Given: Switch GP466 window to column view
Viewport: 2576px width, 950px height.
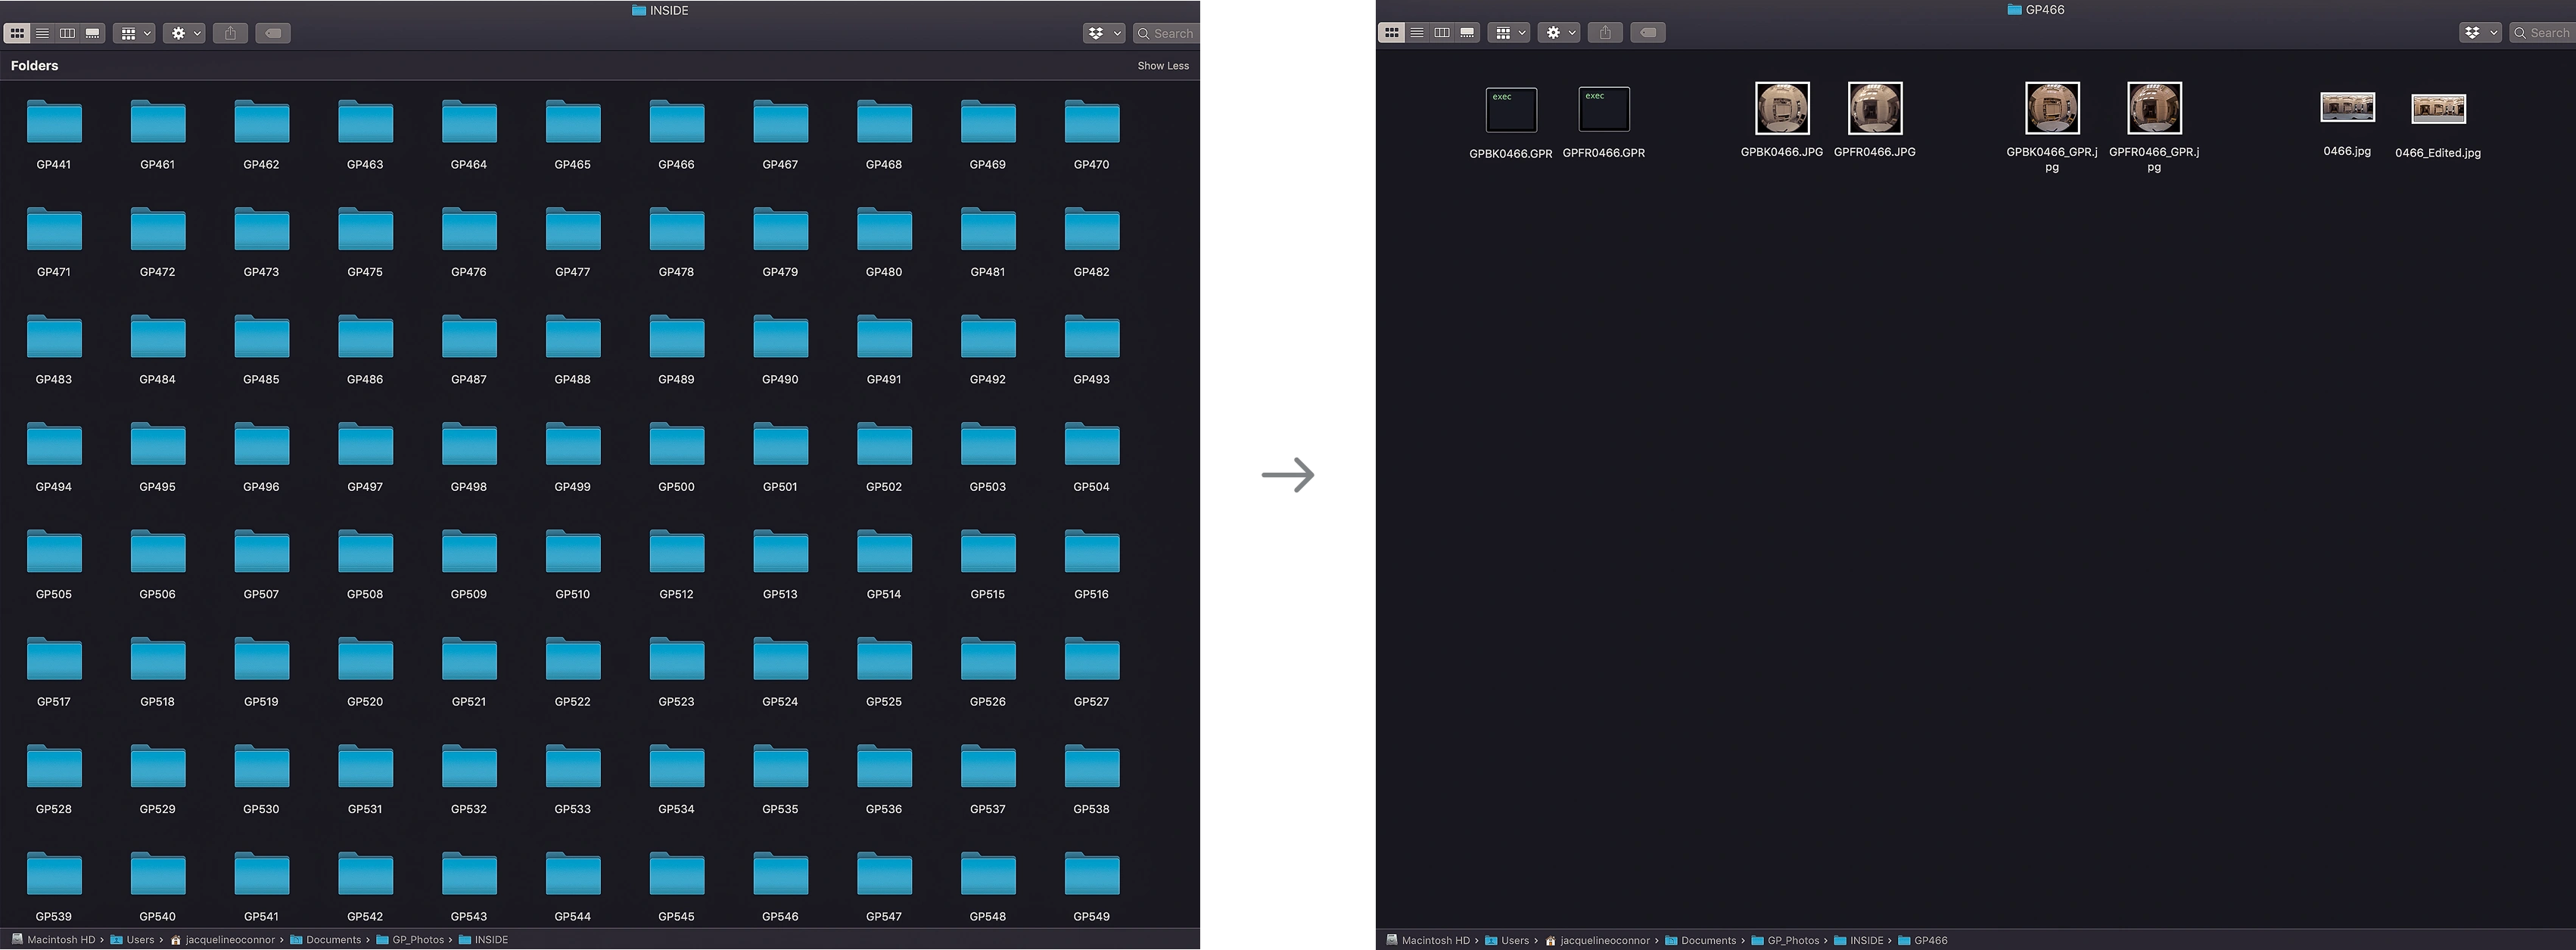Looking at the screenshot, I should click(x=1442, y=33).
